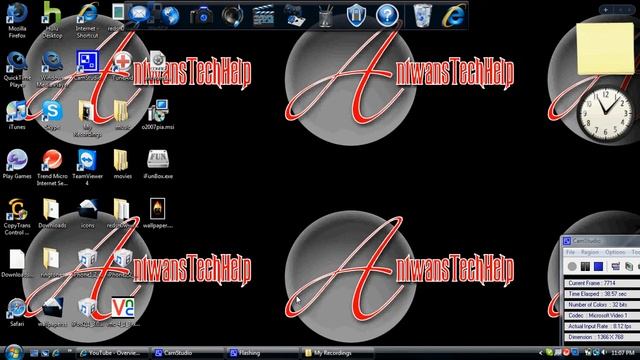Click the sidebar add gadgets plus button
Image resolution: width=640 pixels, height=360 pixels.
coord(606,9)
